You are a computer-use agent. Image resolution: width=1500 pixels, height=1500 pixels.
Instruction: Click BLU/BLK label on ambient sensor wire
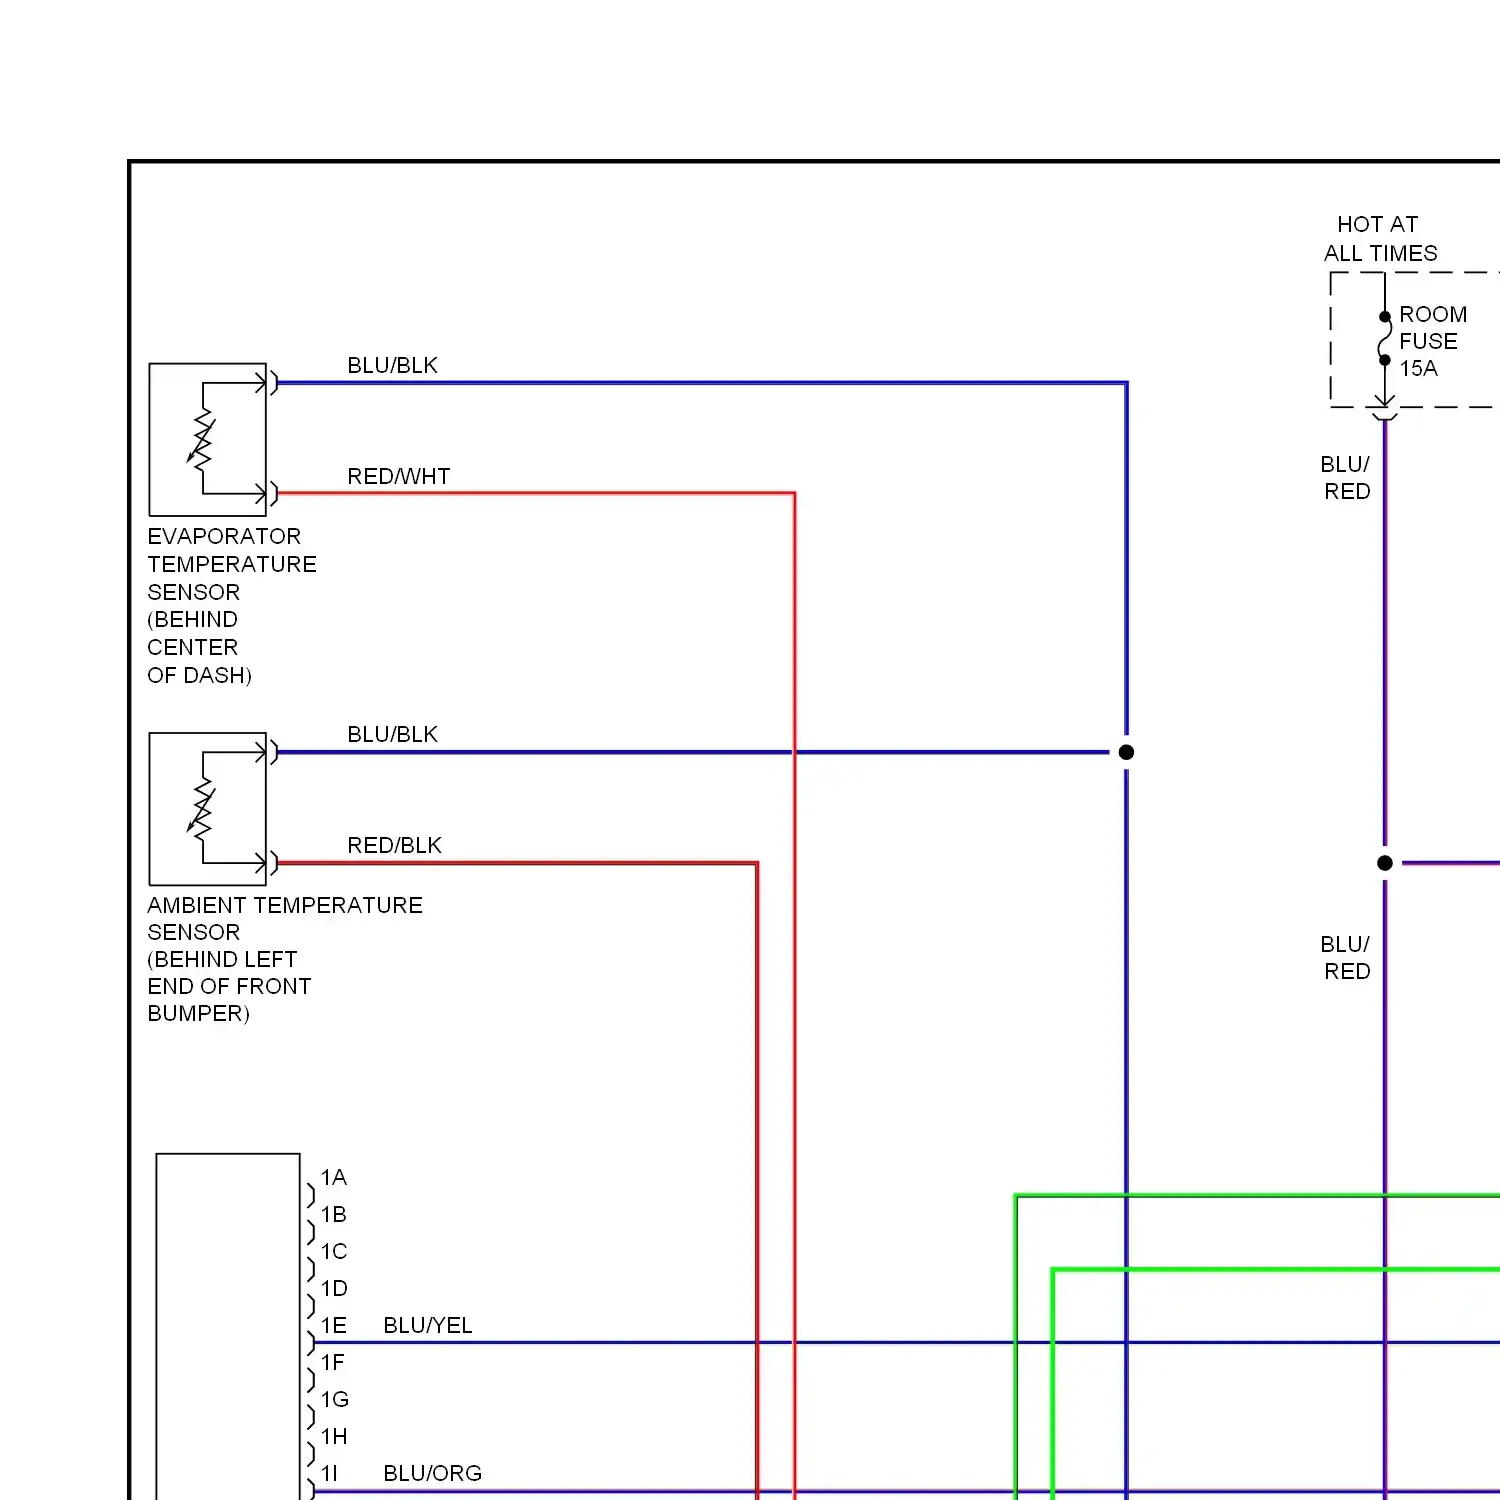pyautogui.click(x=392, y=734)
